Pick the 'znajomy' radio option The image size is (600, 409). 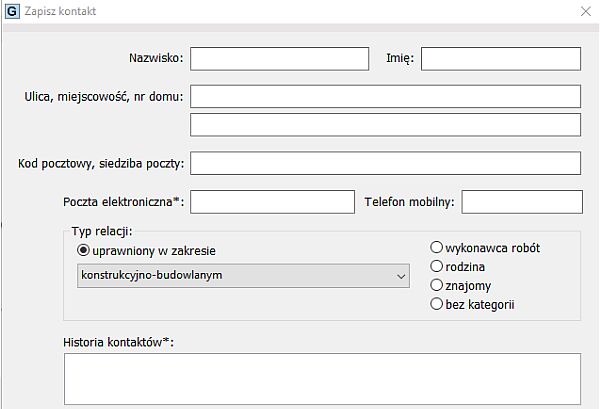point(437,285)
